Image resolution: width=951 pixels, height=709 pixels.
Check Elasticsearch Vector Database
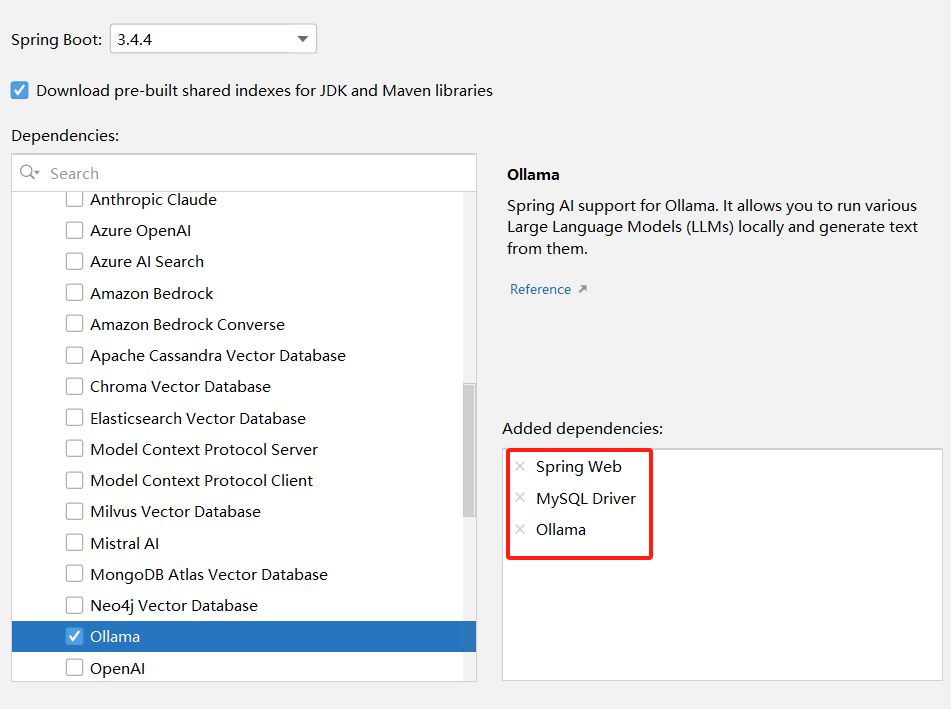click(74, 418)
